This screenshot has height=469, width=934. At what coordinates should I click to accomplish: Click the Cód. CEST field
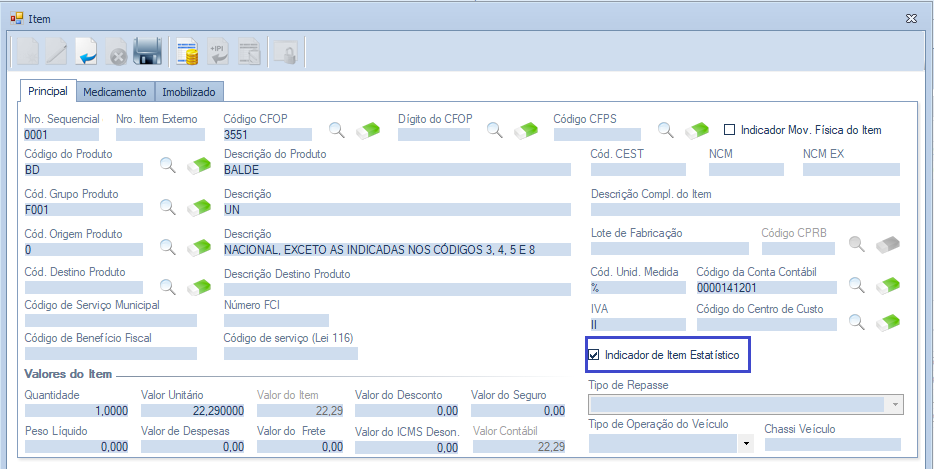(x=638, y=169)
